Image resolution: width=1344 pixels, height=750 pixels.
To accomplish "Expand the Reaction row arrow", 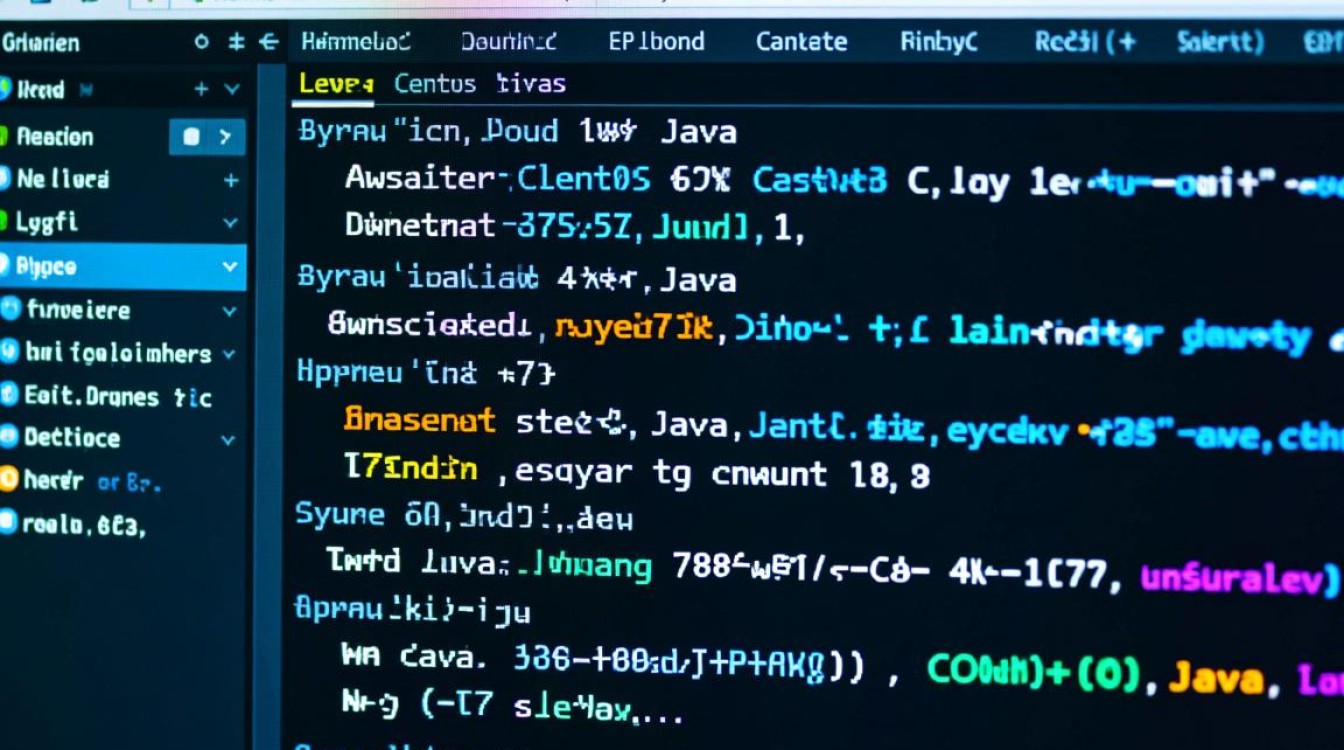I will point(225,137).
